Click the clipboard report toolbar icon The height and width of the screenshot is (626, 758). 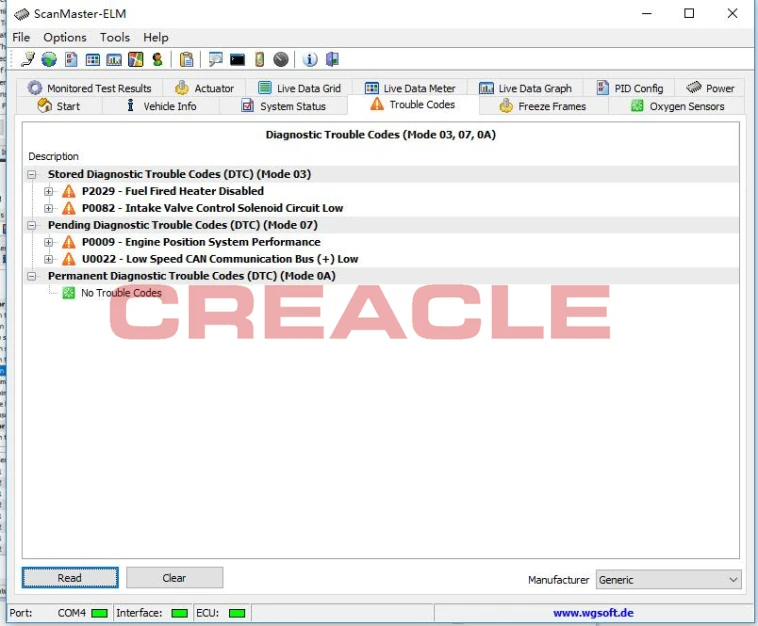pos(186,59)
